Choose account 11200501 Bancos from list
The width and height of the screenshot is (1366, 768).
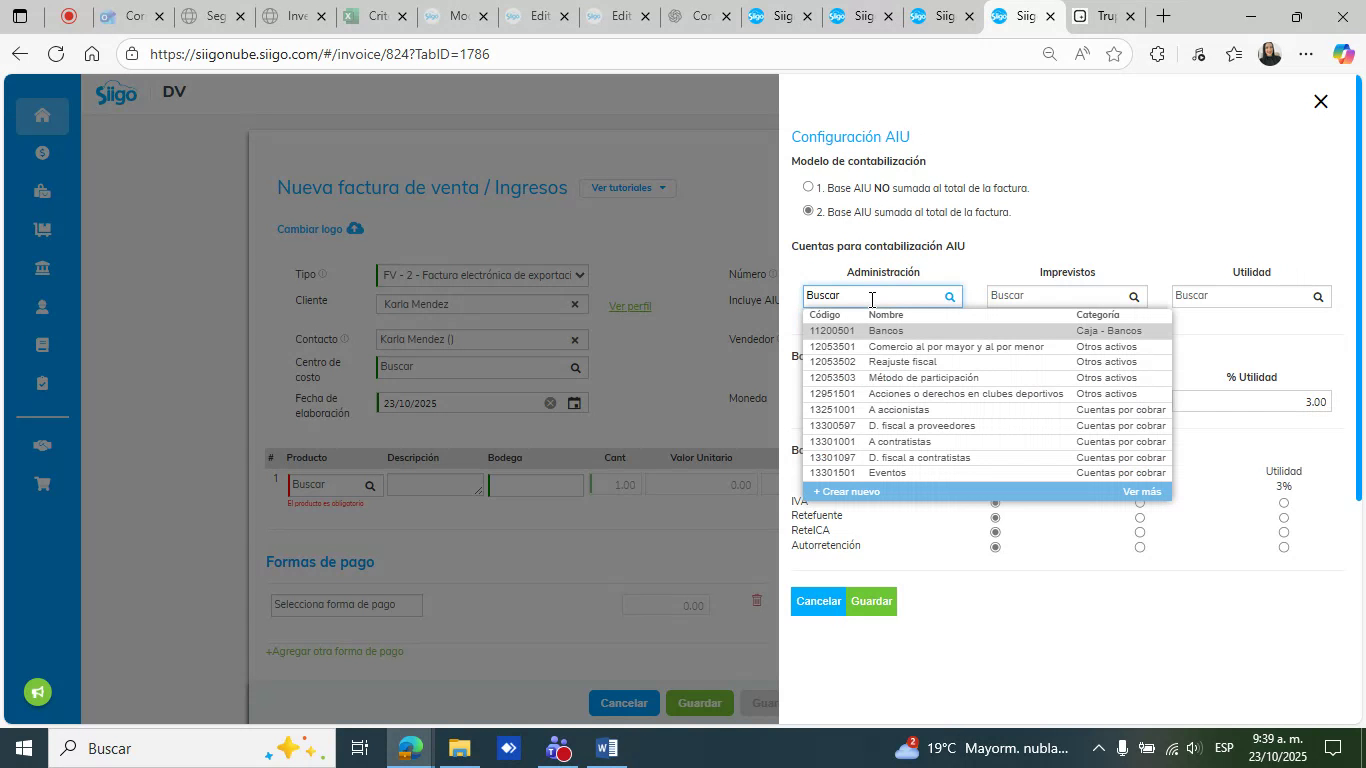(x=987, y=331)
